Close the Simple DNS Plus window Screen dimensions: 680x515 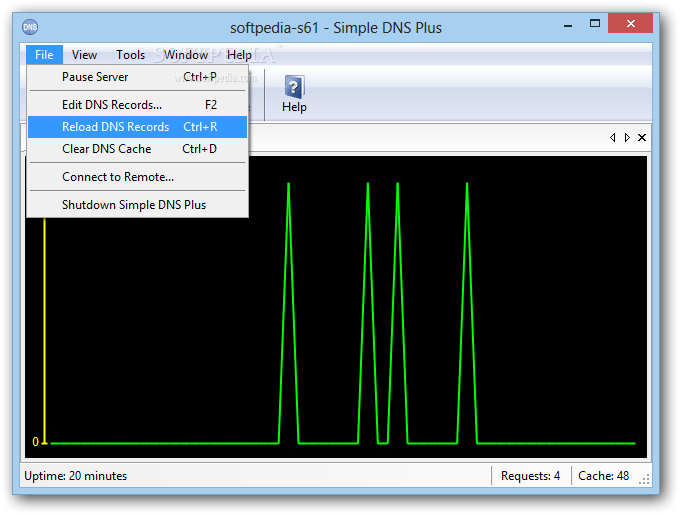click(631, 23)
